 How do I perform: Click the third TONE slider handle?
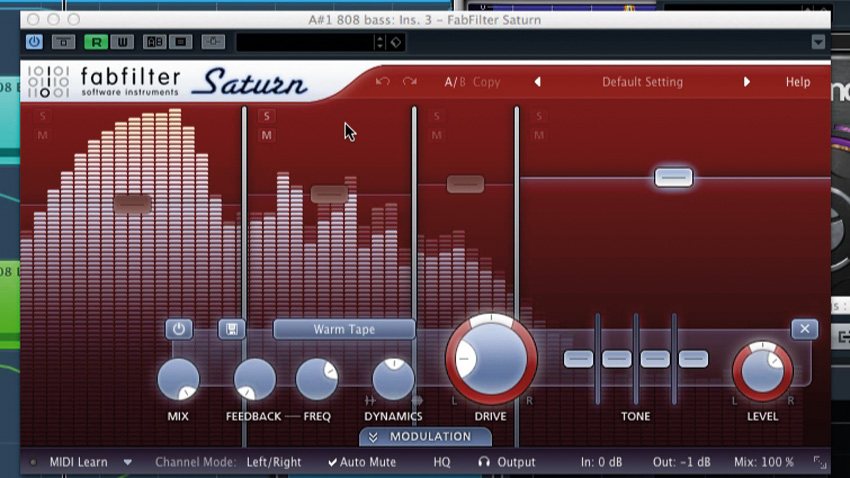[x=655, y=359]
